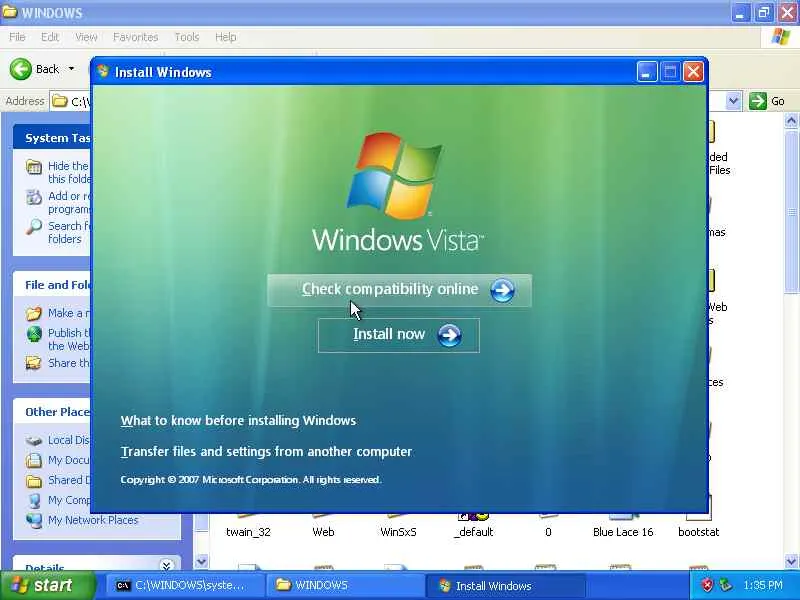Open My Documents in Other Places
Image resolution: width=800 pixels, height=600 pixels.
(68, 460)
